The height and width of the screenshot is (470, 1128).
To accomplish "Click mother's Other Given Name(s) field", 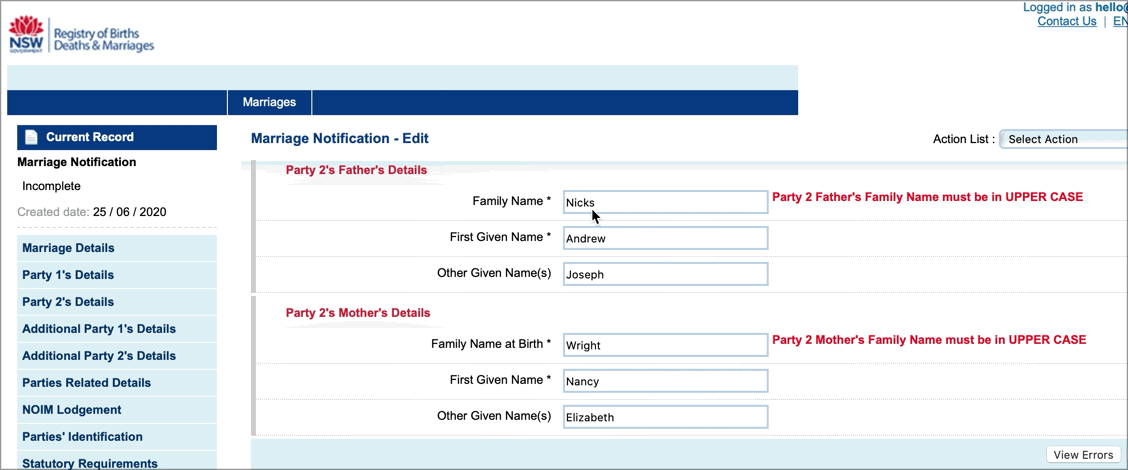I will (665, 417).
